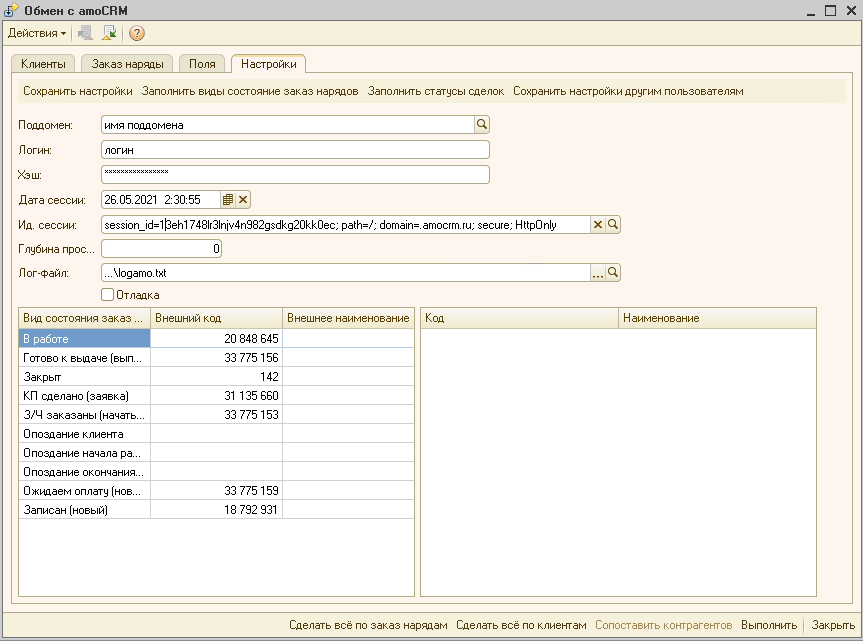Click external code cell 142
Viewport: 863px width, 641px height.
(216, 377)
